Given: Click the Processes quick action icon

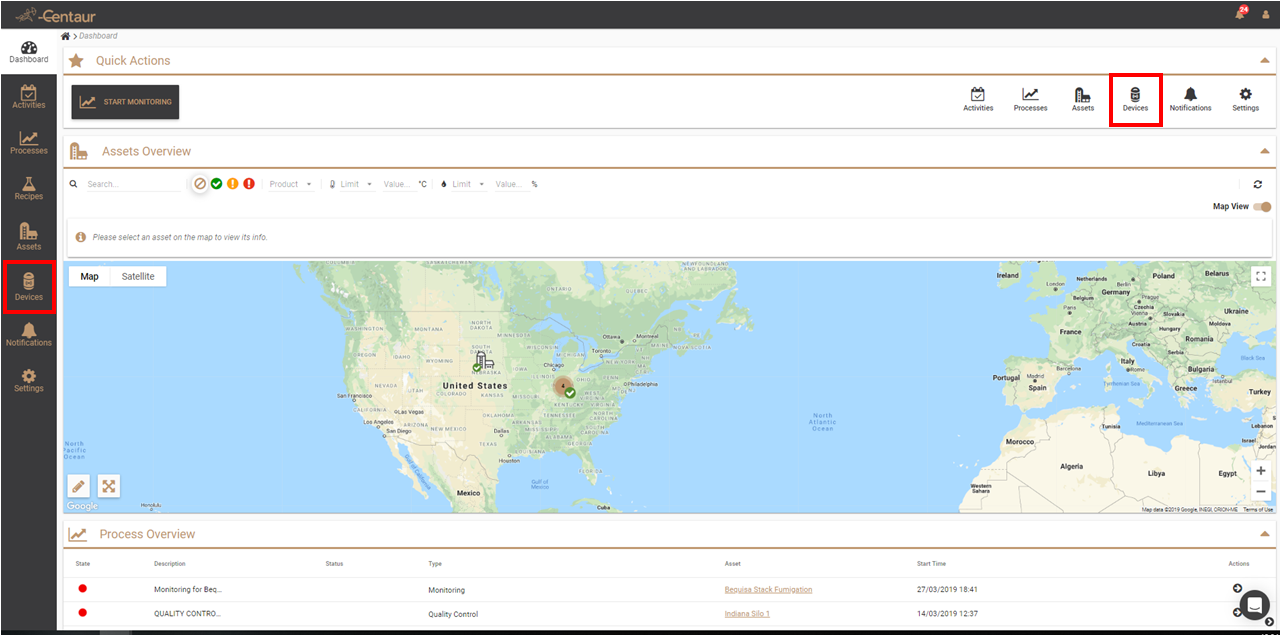Looking at the screenshot, I should point(1030,98).
